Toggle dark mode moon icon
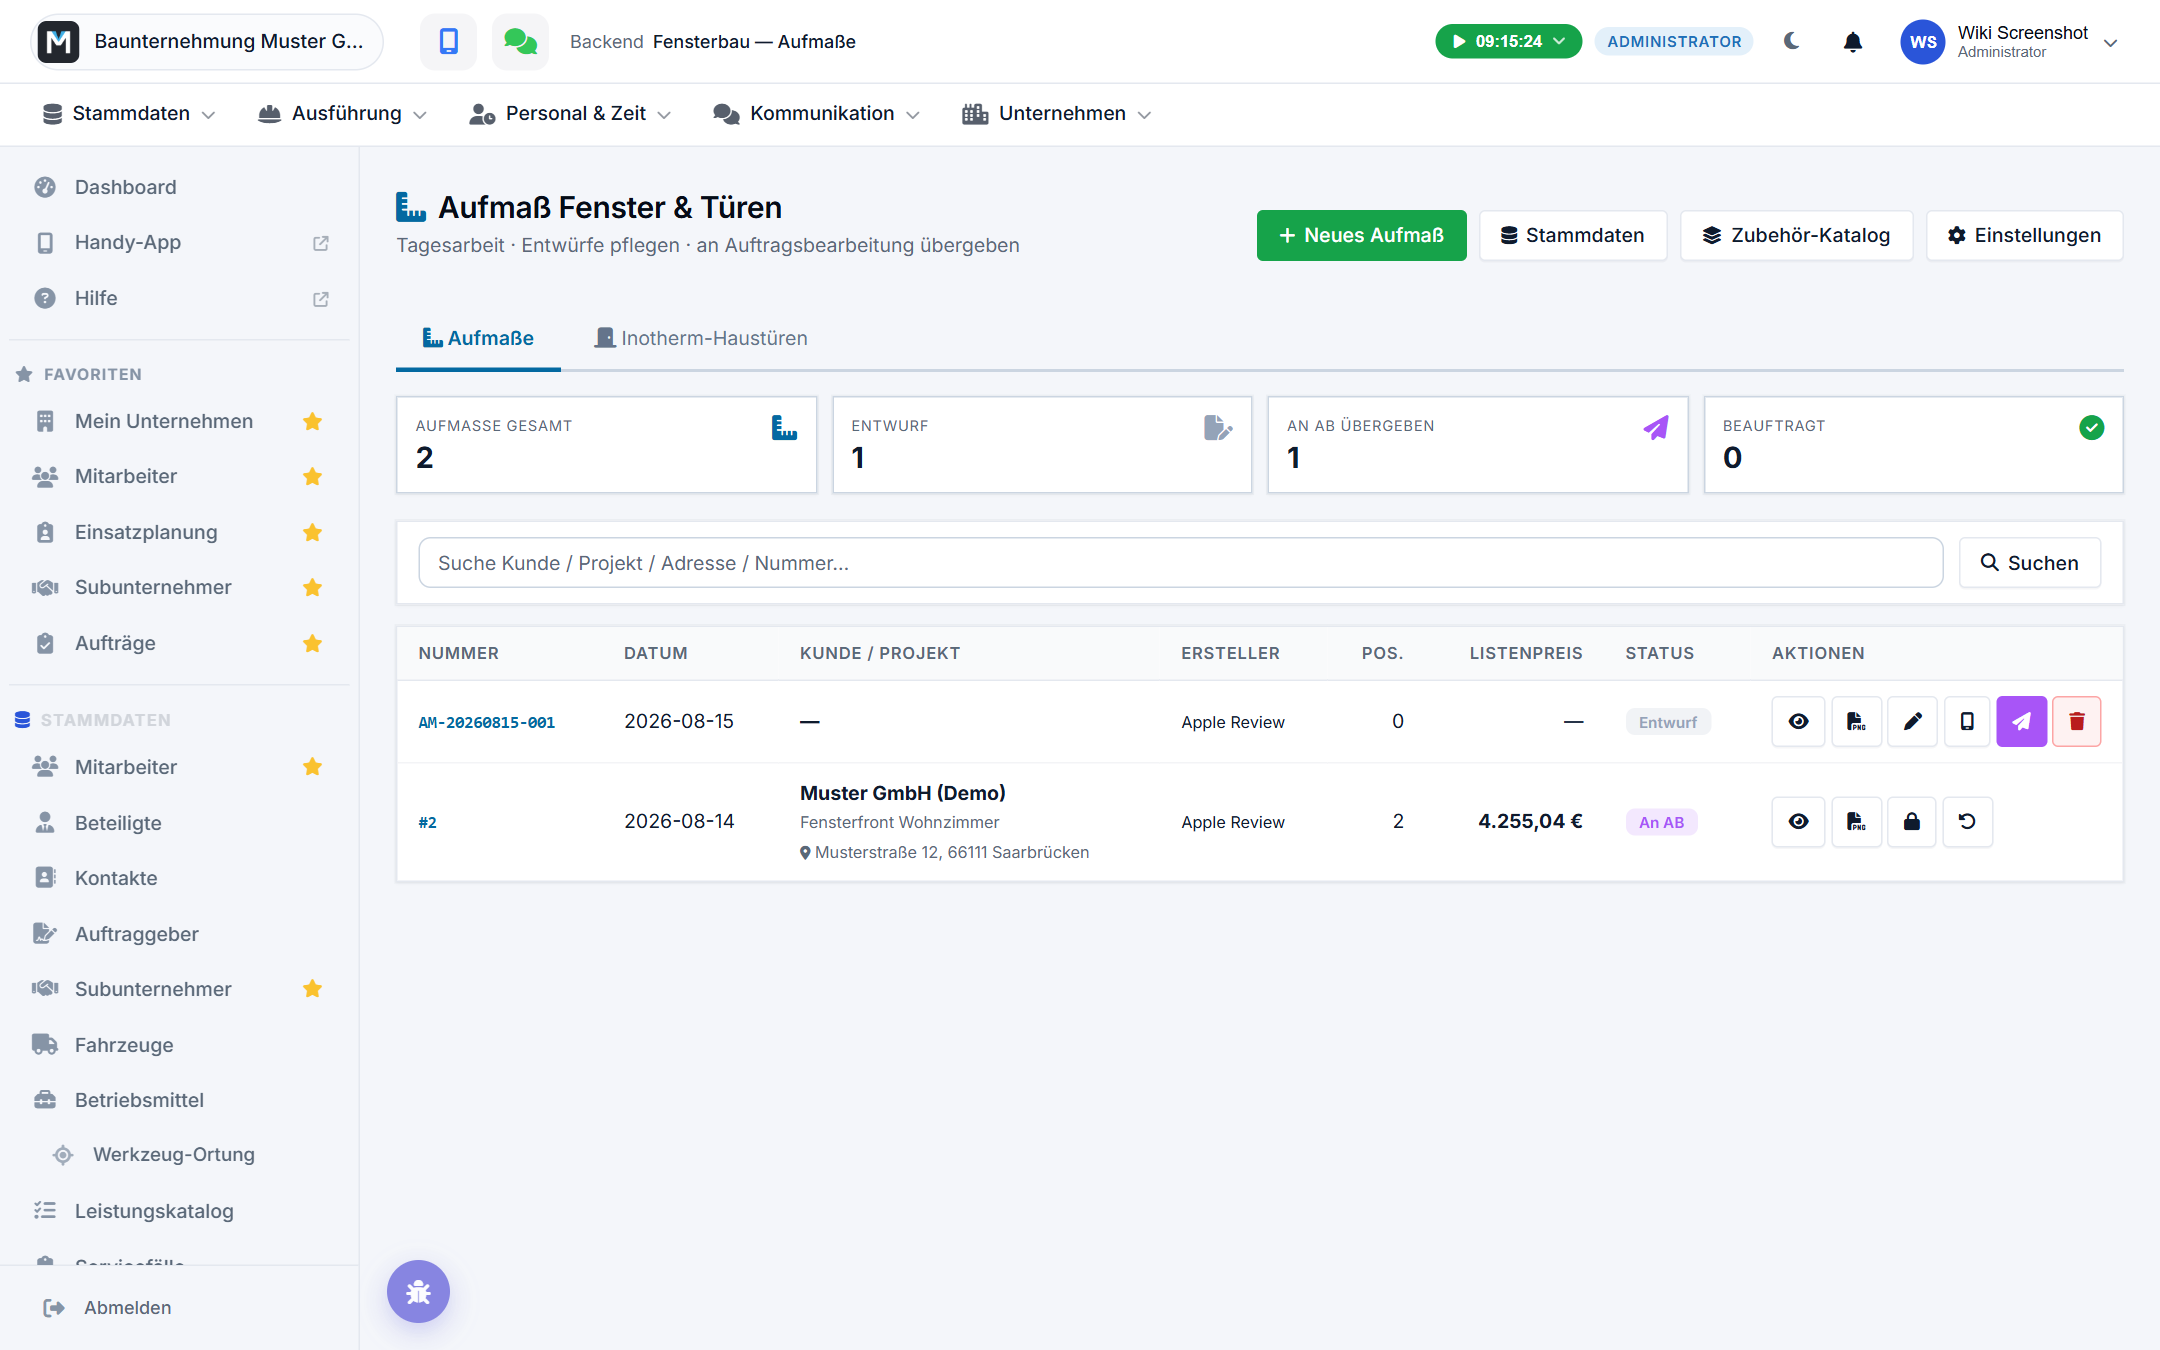This screenshot has height=1350, width=2160. [1792, 41]
